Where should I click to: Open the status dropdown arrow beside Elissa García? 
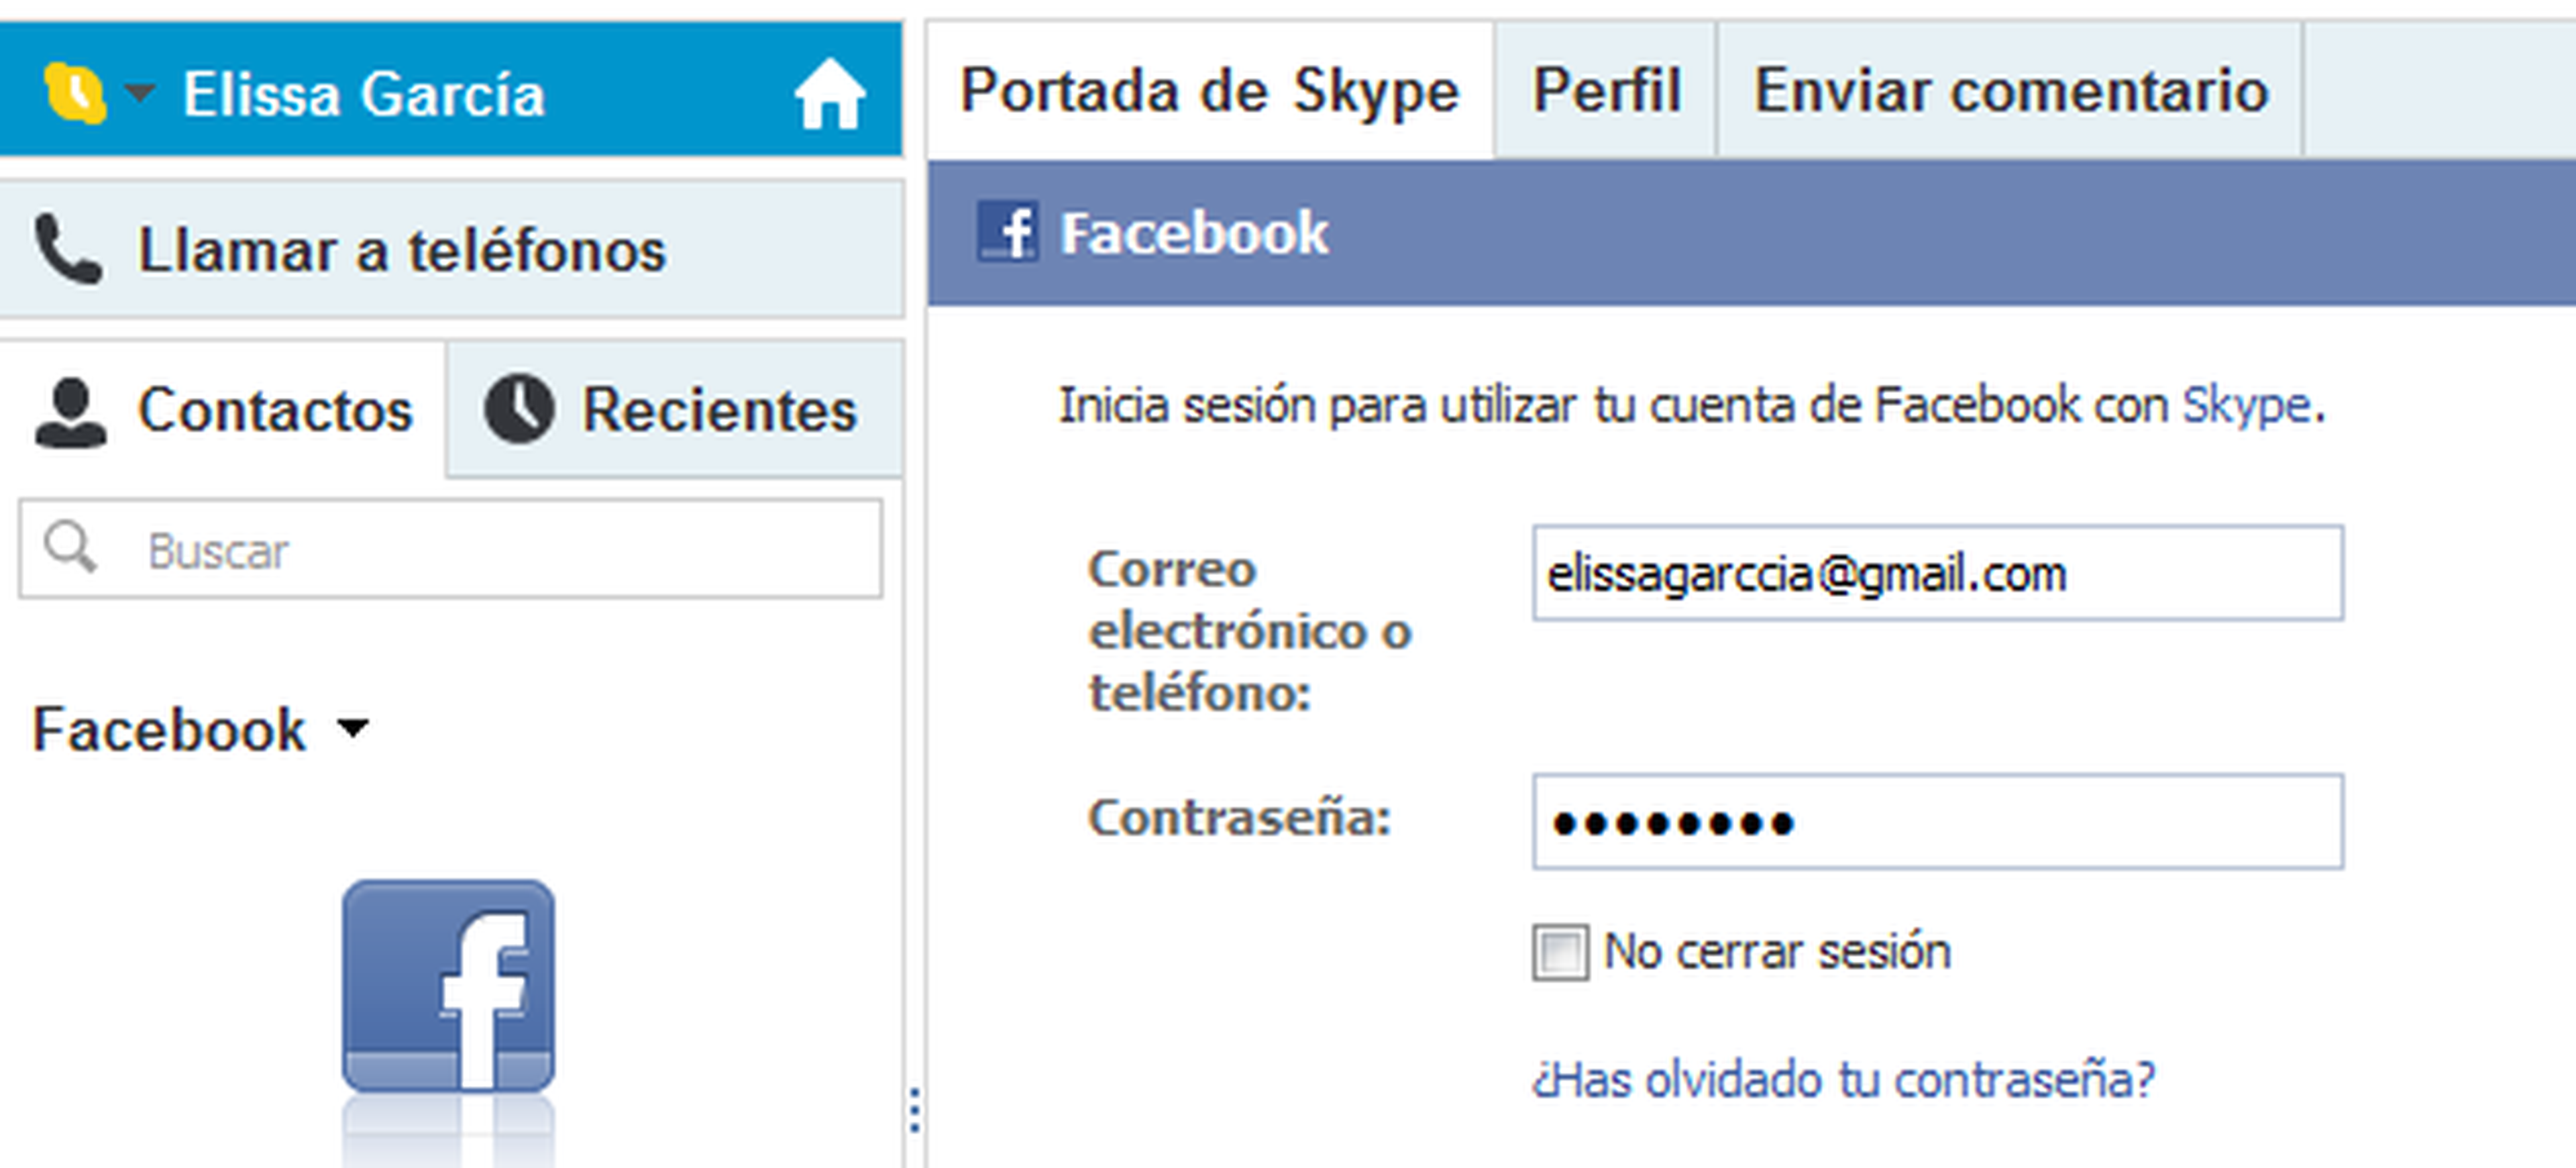click(x=140, y=93)
